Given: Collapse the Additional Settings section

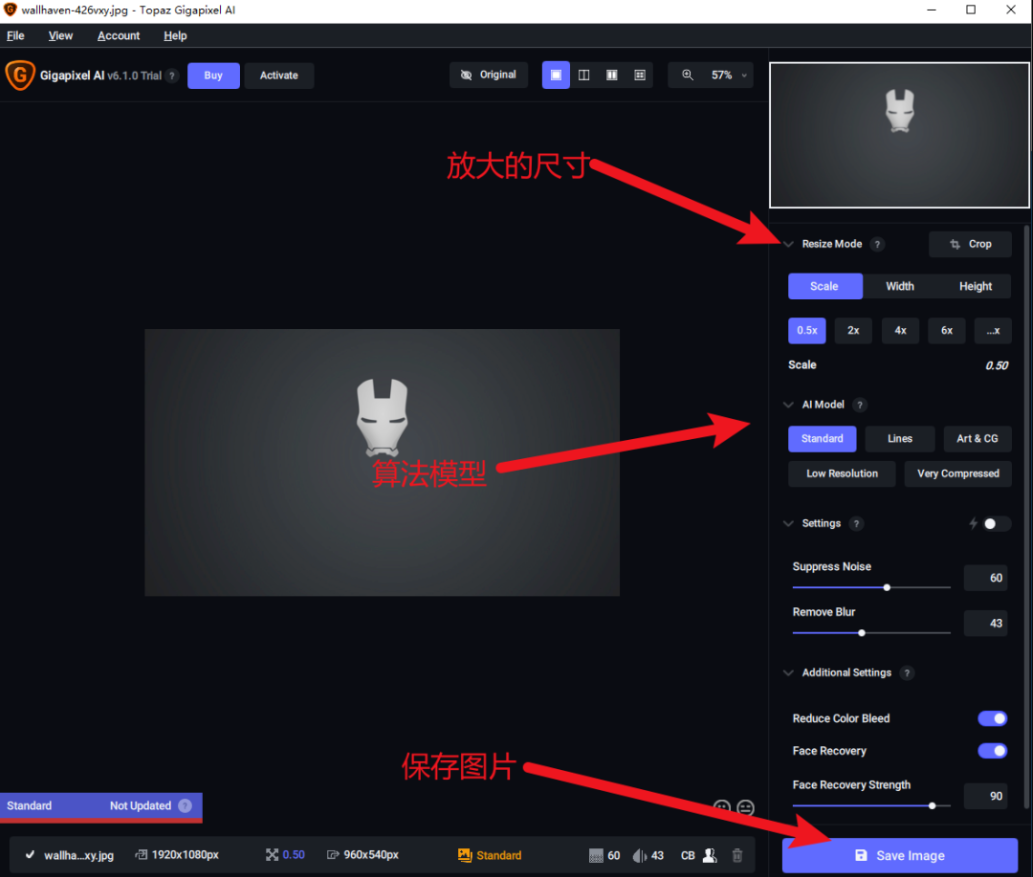Looking at the screenshot, I should [789, 673].
